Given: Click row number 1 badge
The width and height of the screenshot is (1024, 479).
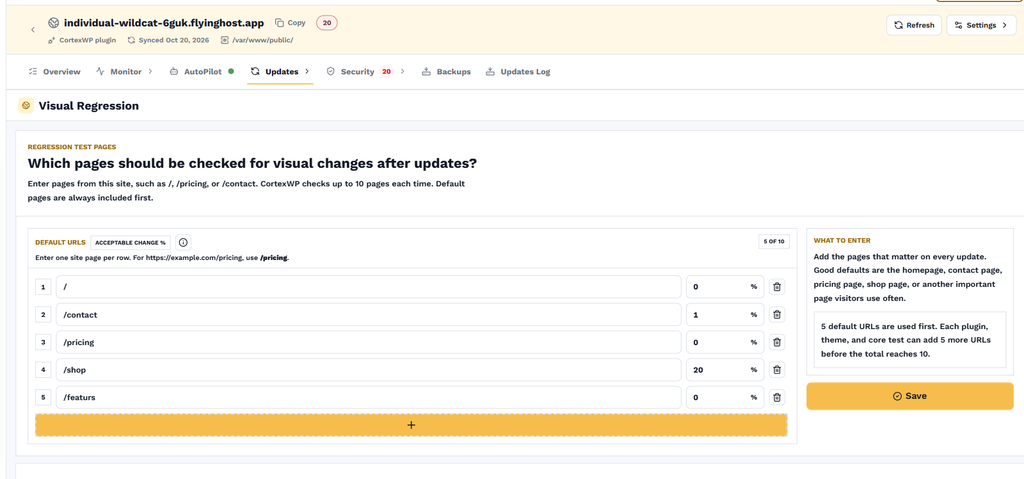Looking at the screenshot, I should [43, 287].
